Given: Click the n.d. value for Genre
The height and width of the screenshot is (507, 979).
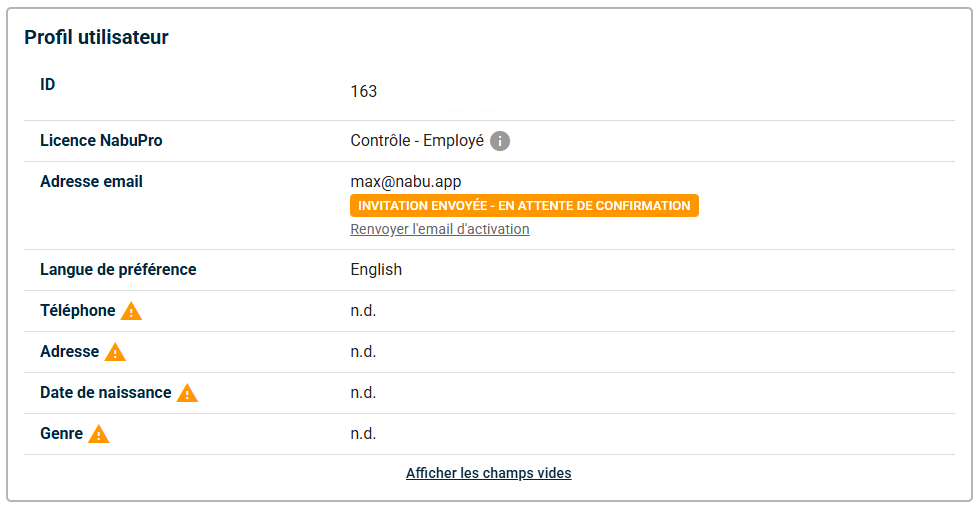Looking at the screenshot, I should coord(363,434).
